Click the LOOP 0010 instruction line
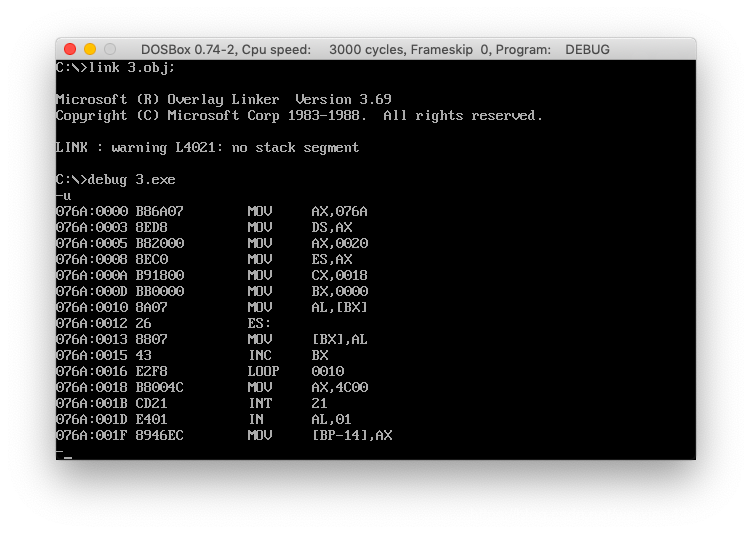This screenshot has width=752, height=534. 200,371
